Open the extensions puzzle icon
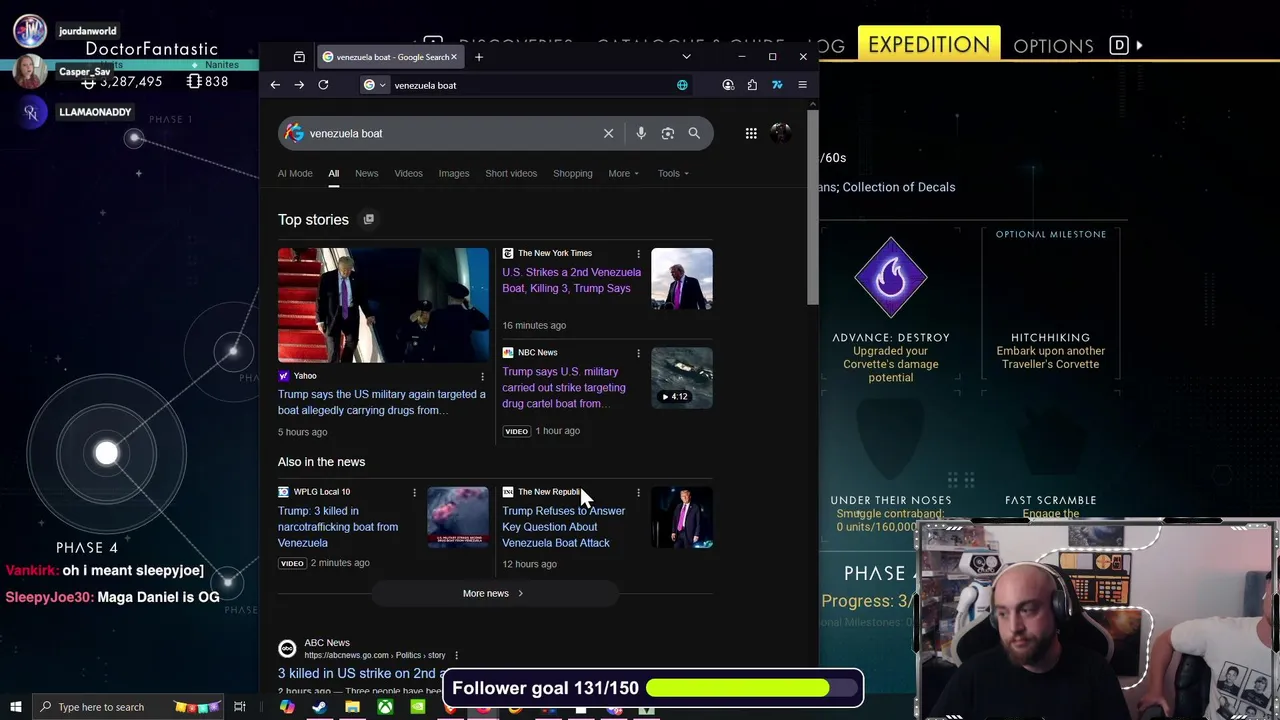1280x720 pixels. tap(752, 85)
